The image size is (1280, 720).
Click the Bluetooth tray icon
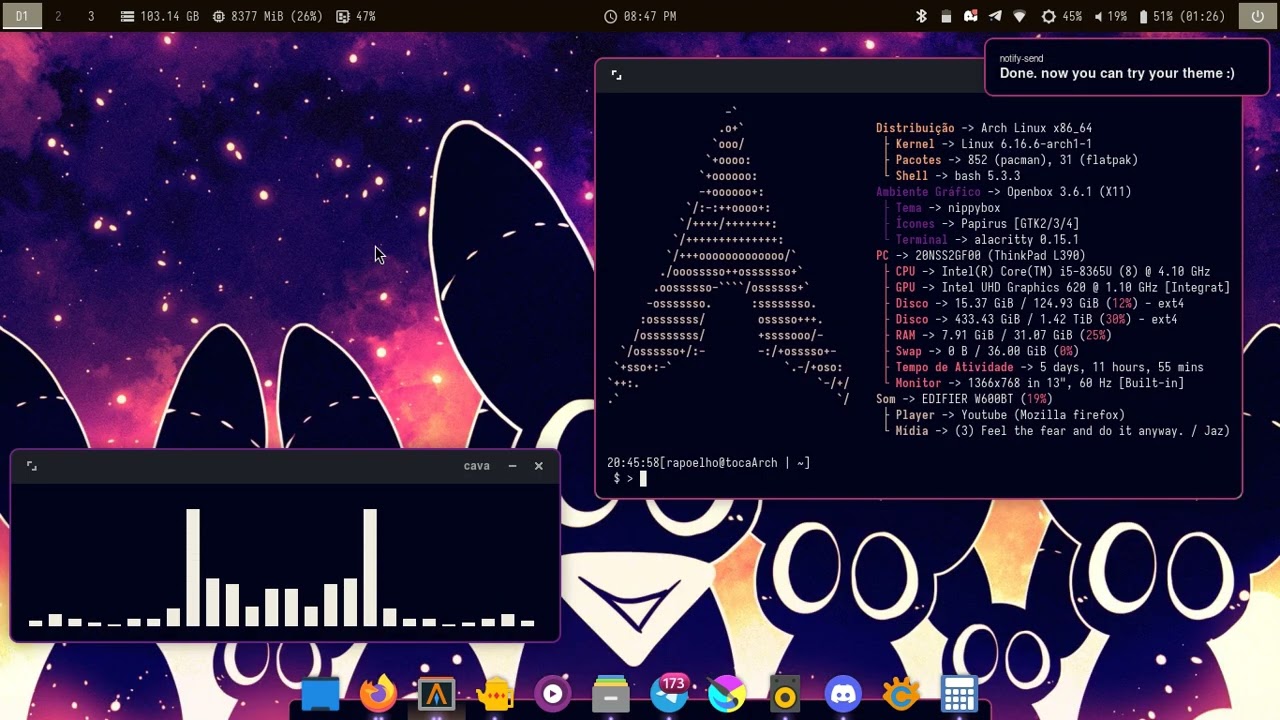point(922,16)
